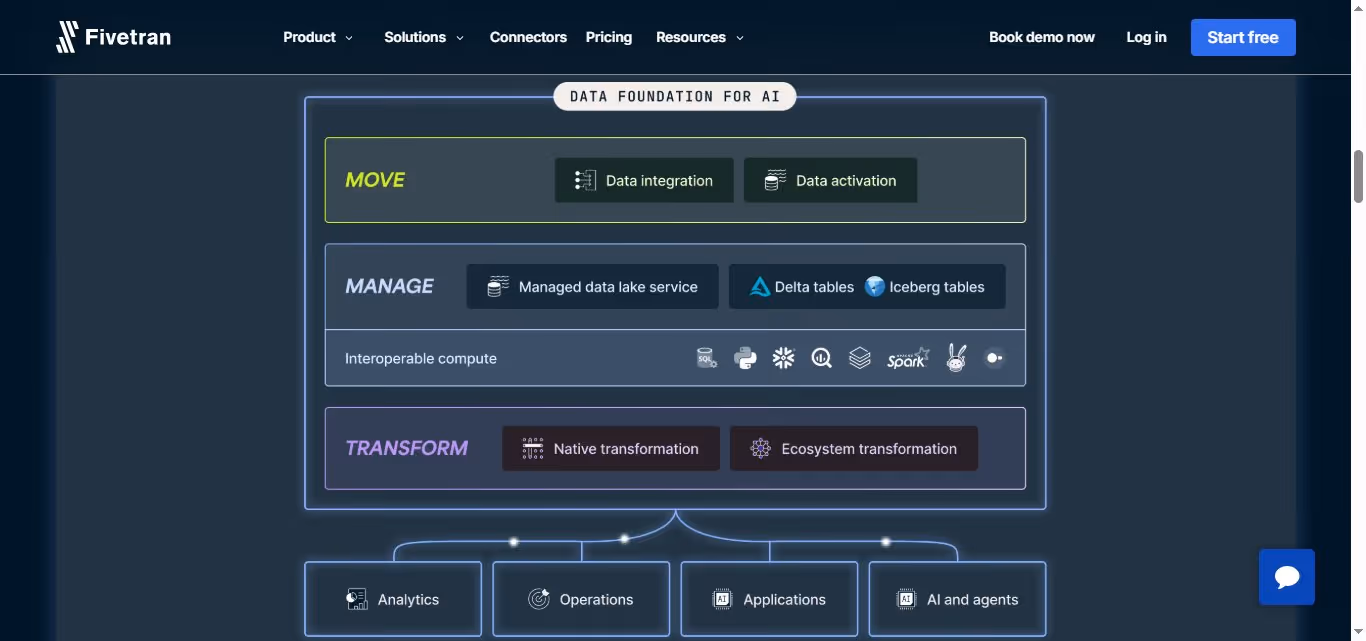Click the Managed data lake icon
The width and height of the screenshot is (1366, 641).
[498, 286]
